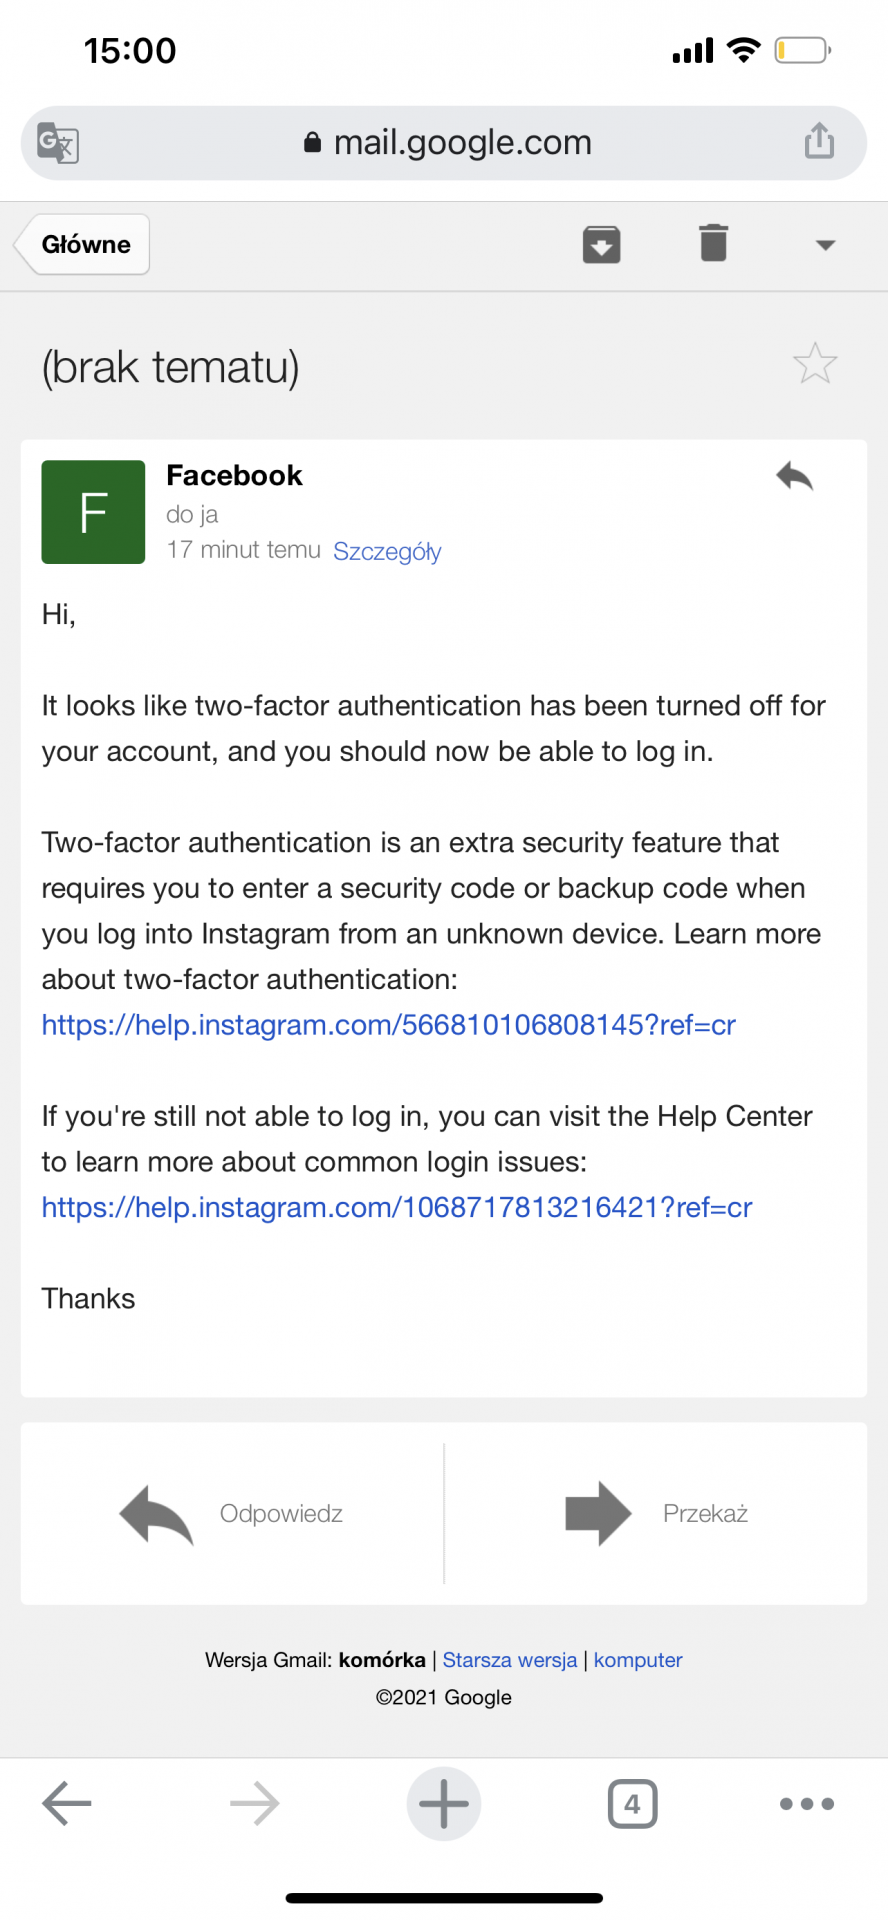Viewport: 888px width, 1920px height.
Task: Tap the share icon in address bar
Action: pos(819,141)
